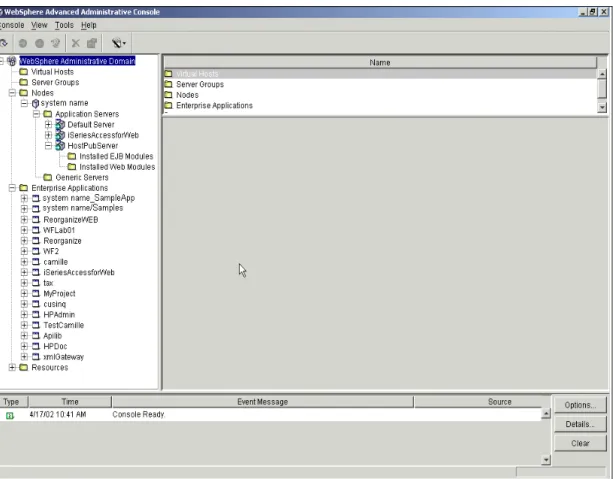Click Enterprise Applications folder icon in Name list

pyautogui.click(x=168, y=106)
